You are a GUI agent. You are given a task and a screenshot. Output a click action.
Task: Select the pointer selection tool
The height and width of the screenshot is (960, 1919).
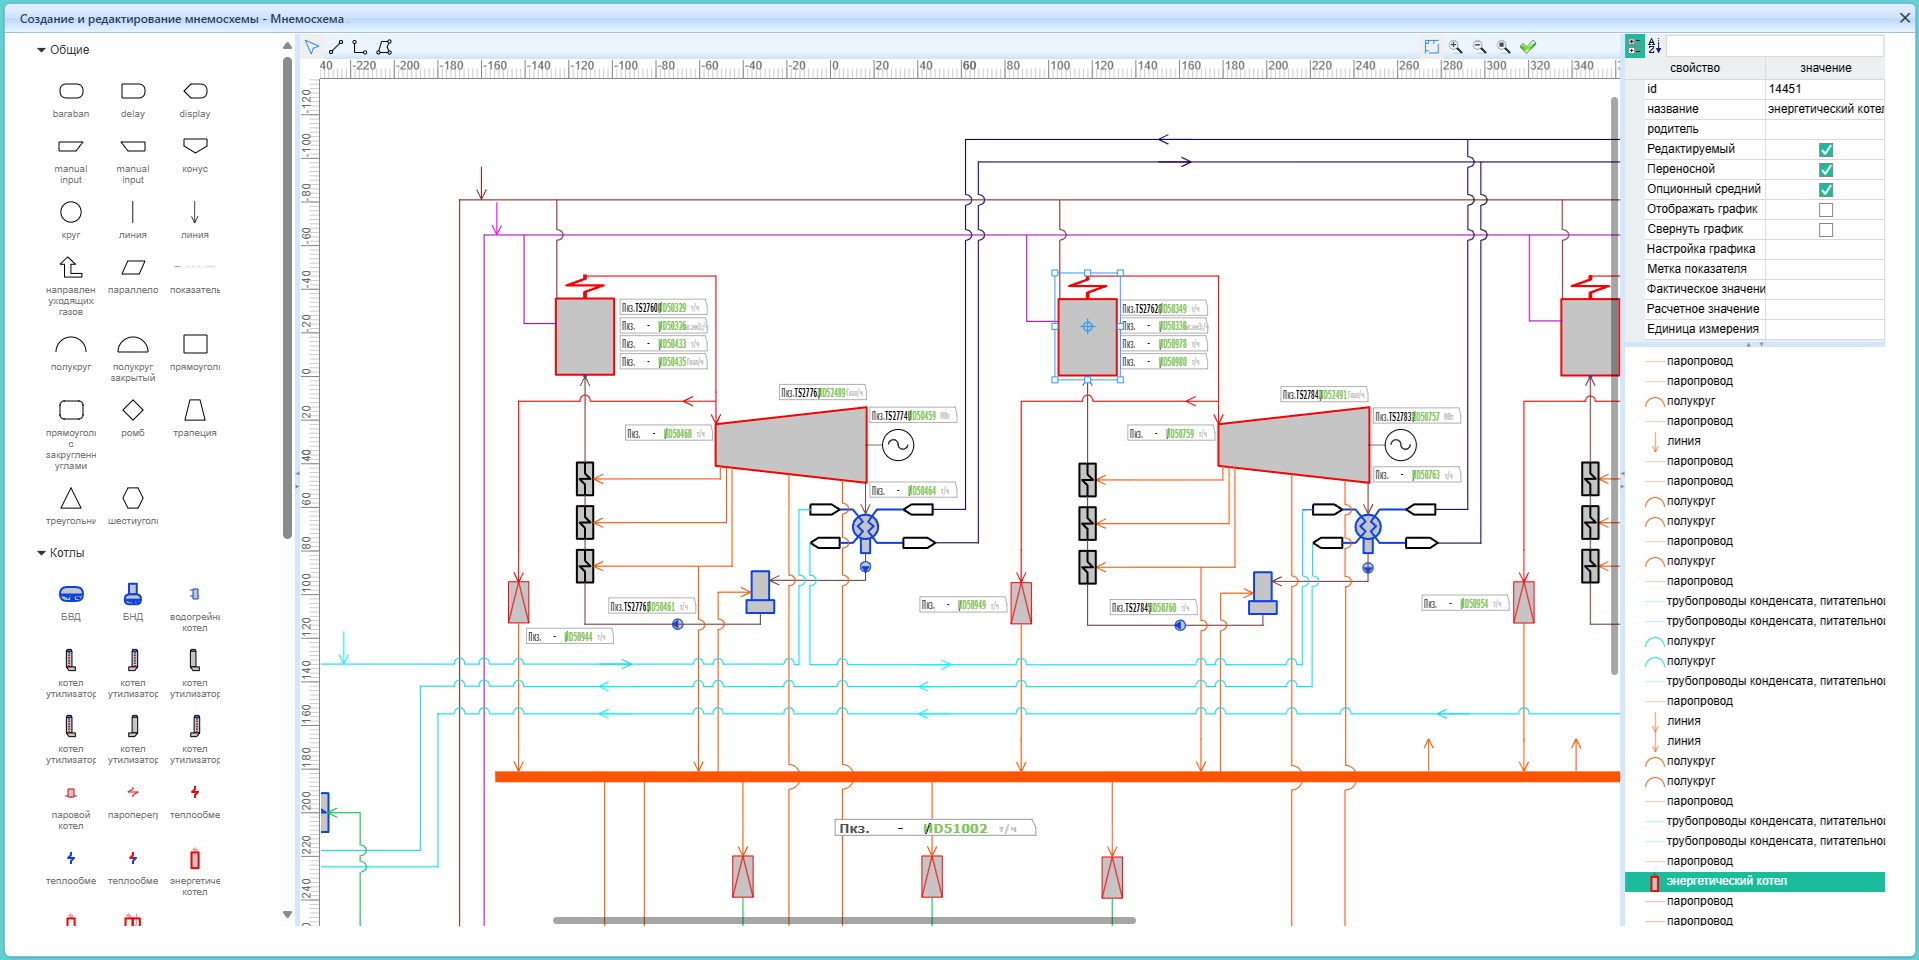click(312, 47)
